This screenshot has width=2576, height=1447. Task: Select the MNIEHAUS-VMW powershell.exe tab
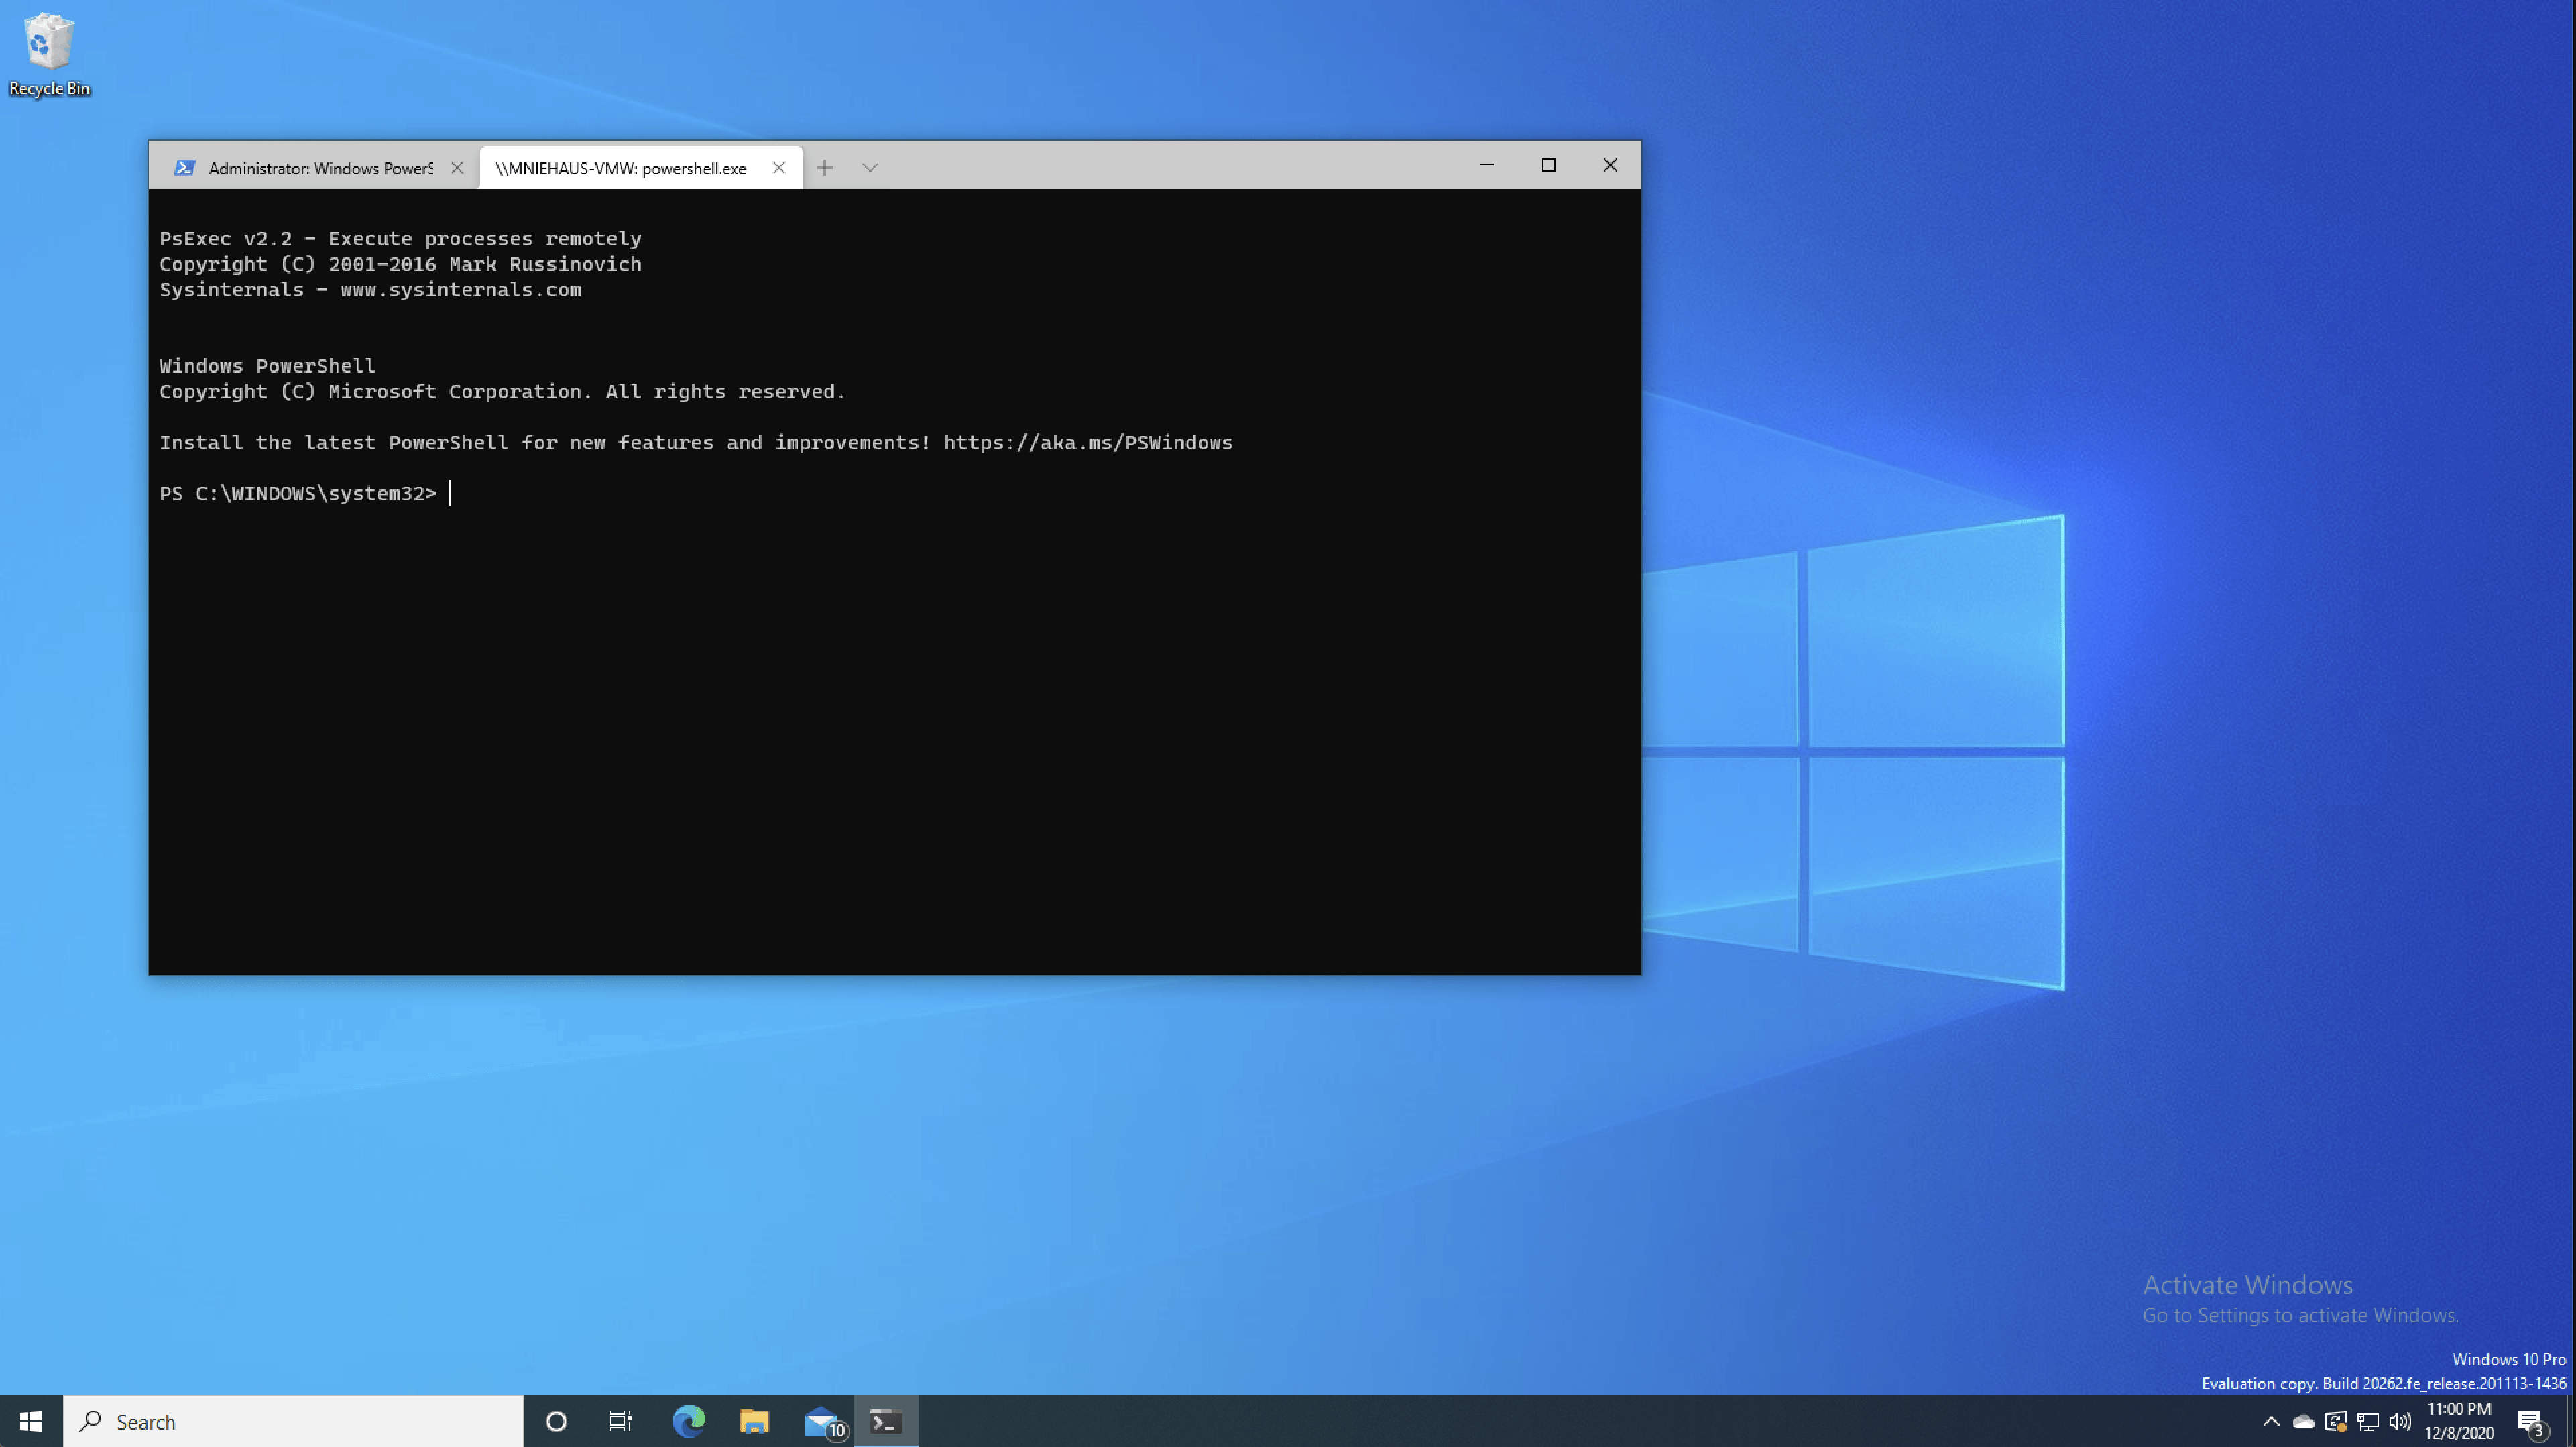click(621, 168)
